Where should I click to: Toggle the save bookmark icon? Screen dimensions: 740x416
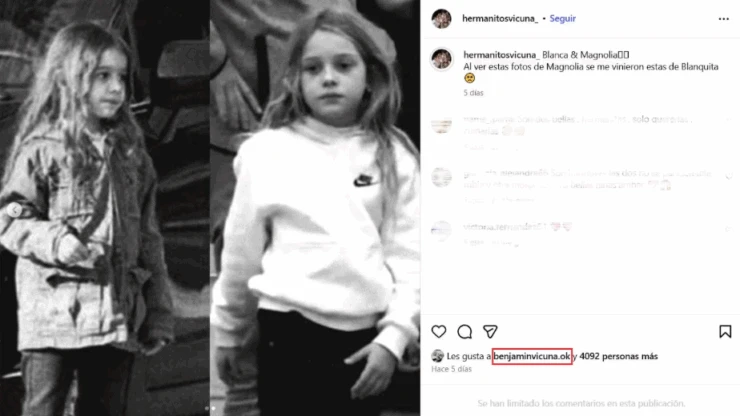pos(725,332)
